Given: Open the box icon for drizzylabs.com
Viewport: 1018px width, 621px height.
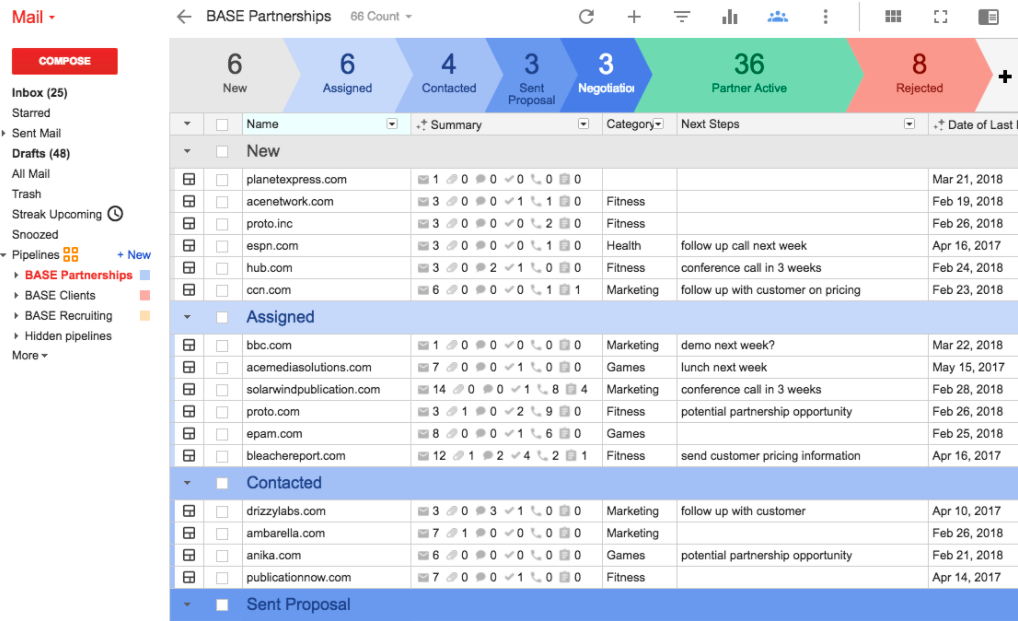Looking at the screenshot, I should (189, 511).
